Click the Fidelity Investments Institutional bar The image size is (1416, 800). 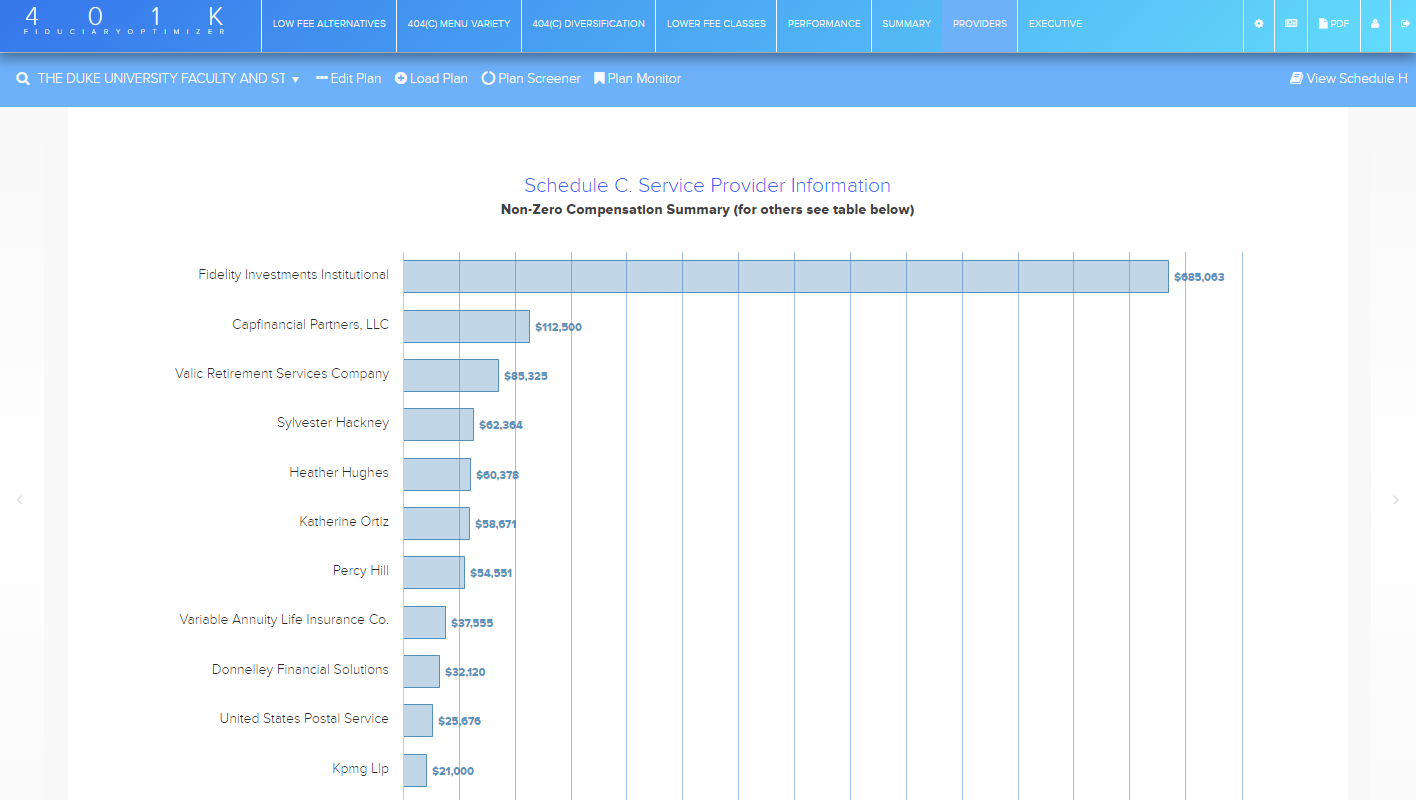785,277
